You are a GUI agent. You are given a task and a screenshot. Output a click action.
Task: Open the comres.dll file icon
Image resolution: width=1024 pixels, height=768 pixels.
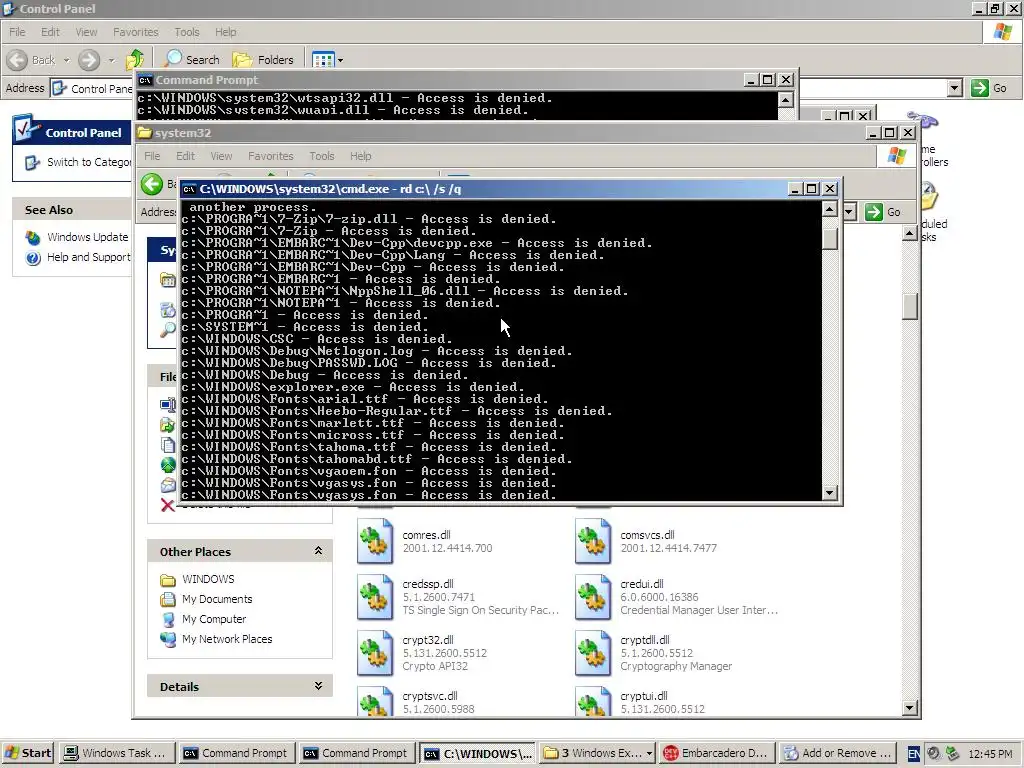pos(376,541)
